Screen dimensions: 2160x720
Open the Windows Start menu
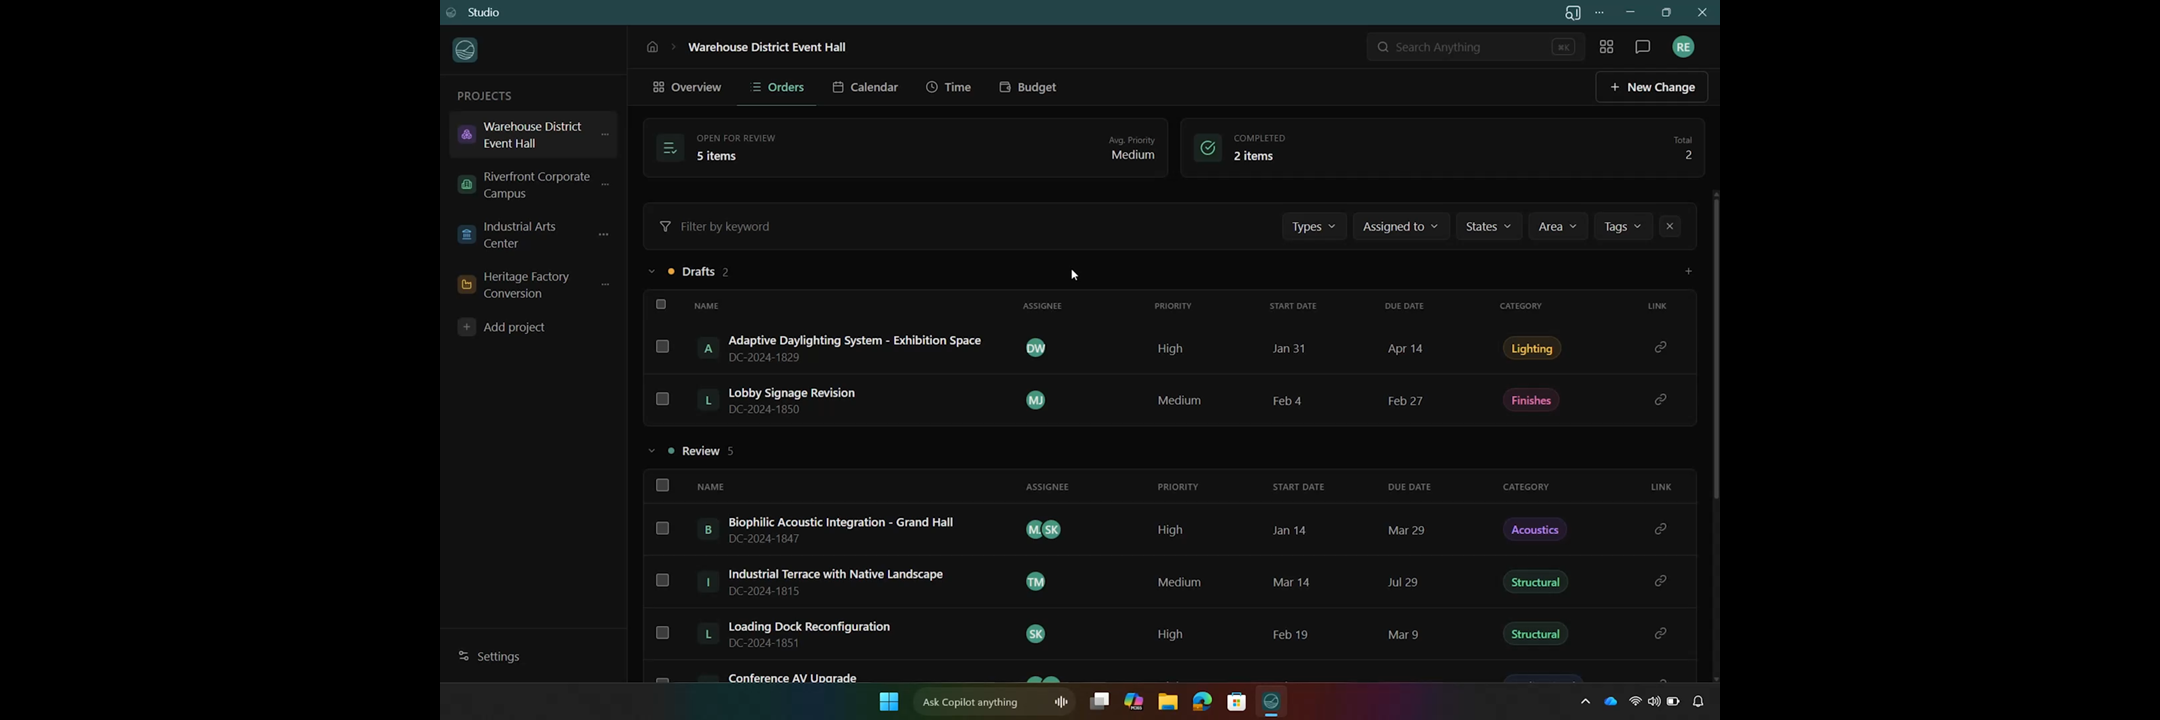coord(888,702)
